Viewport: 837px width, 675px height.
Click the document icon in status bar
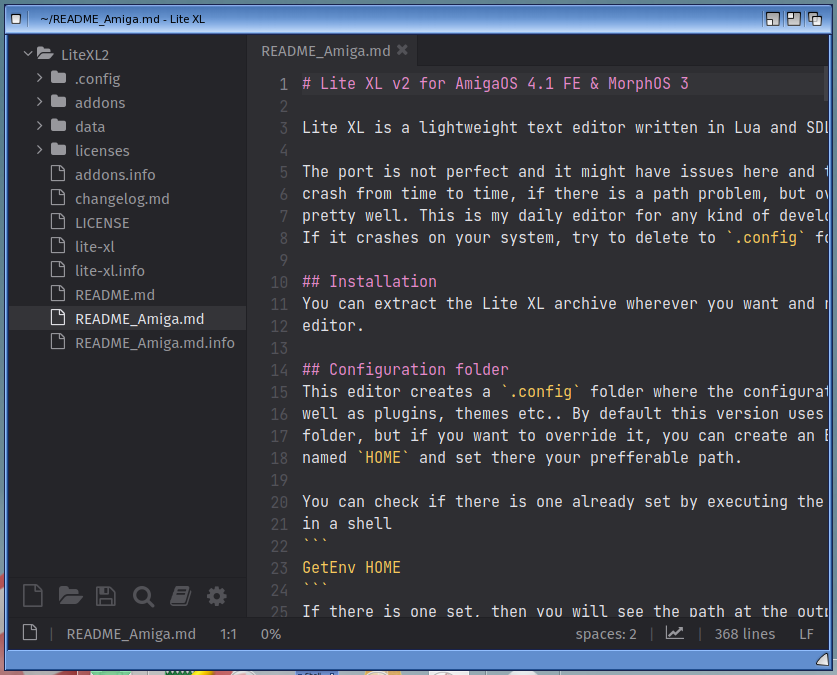point(30,633)
